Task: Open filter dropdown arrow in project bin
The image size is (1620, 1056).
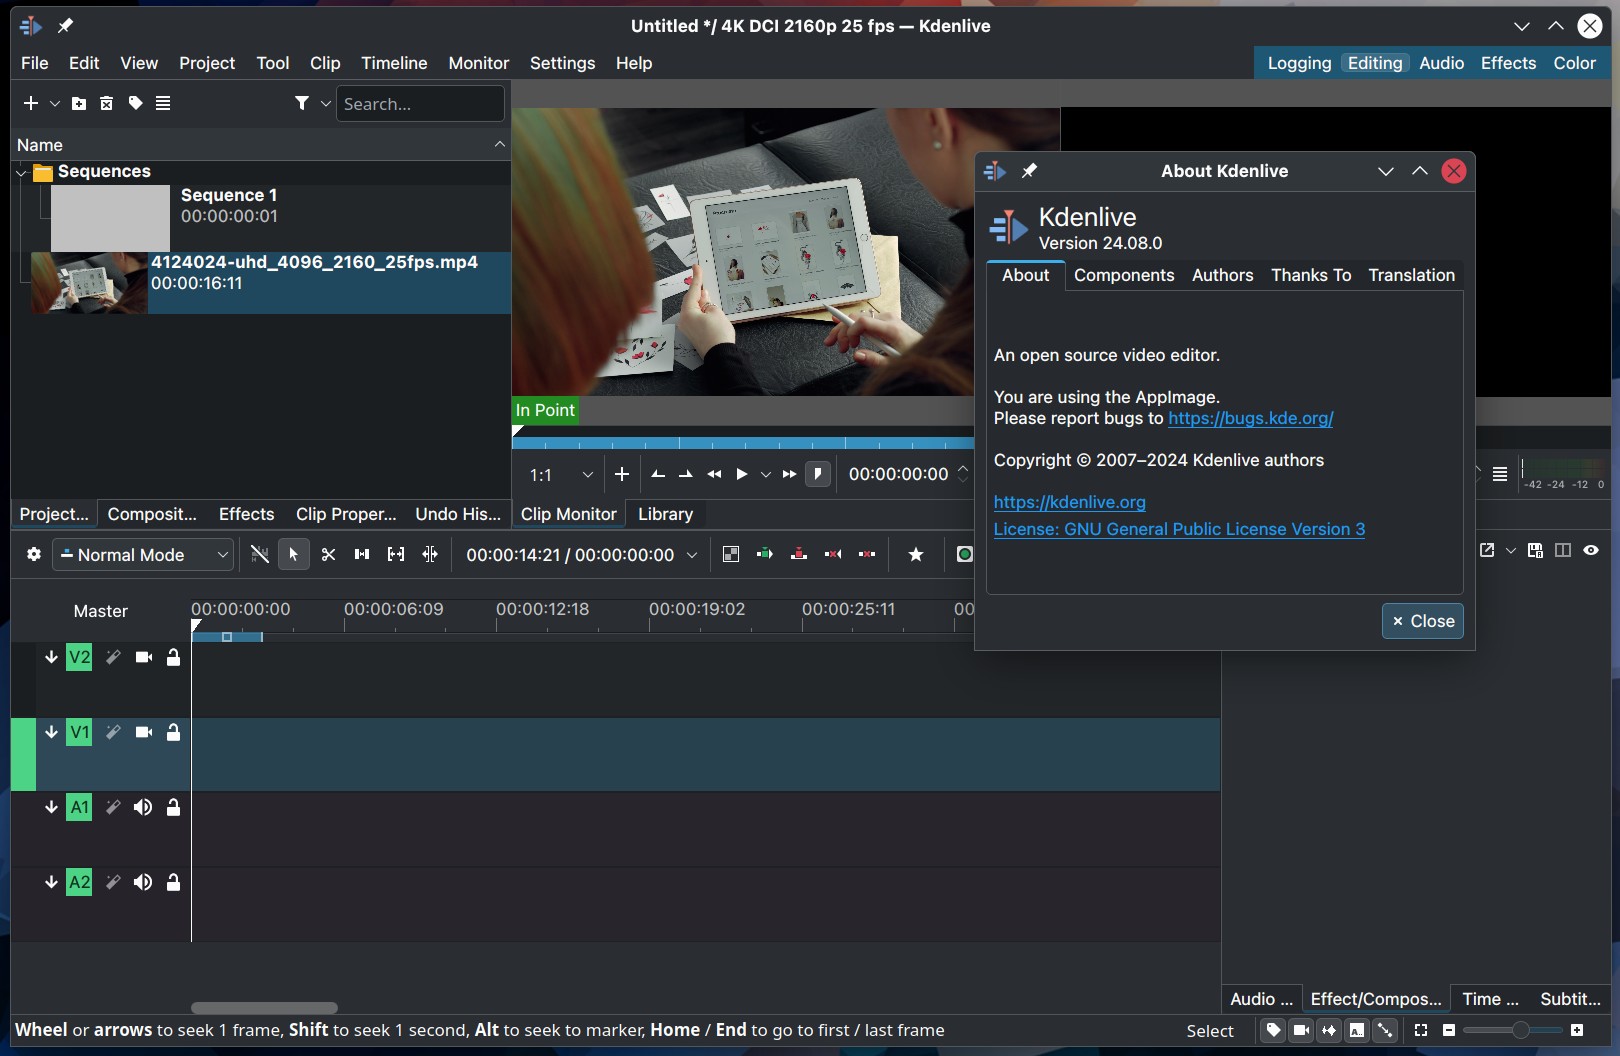Action: (326, 103)
